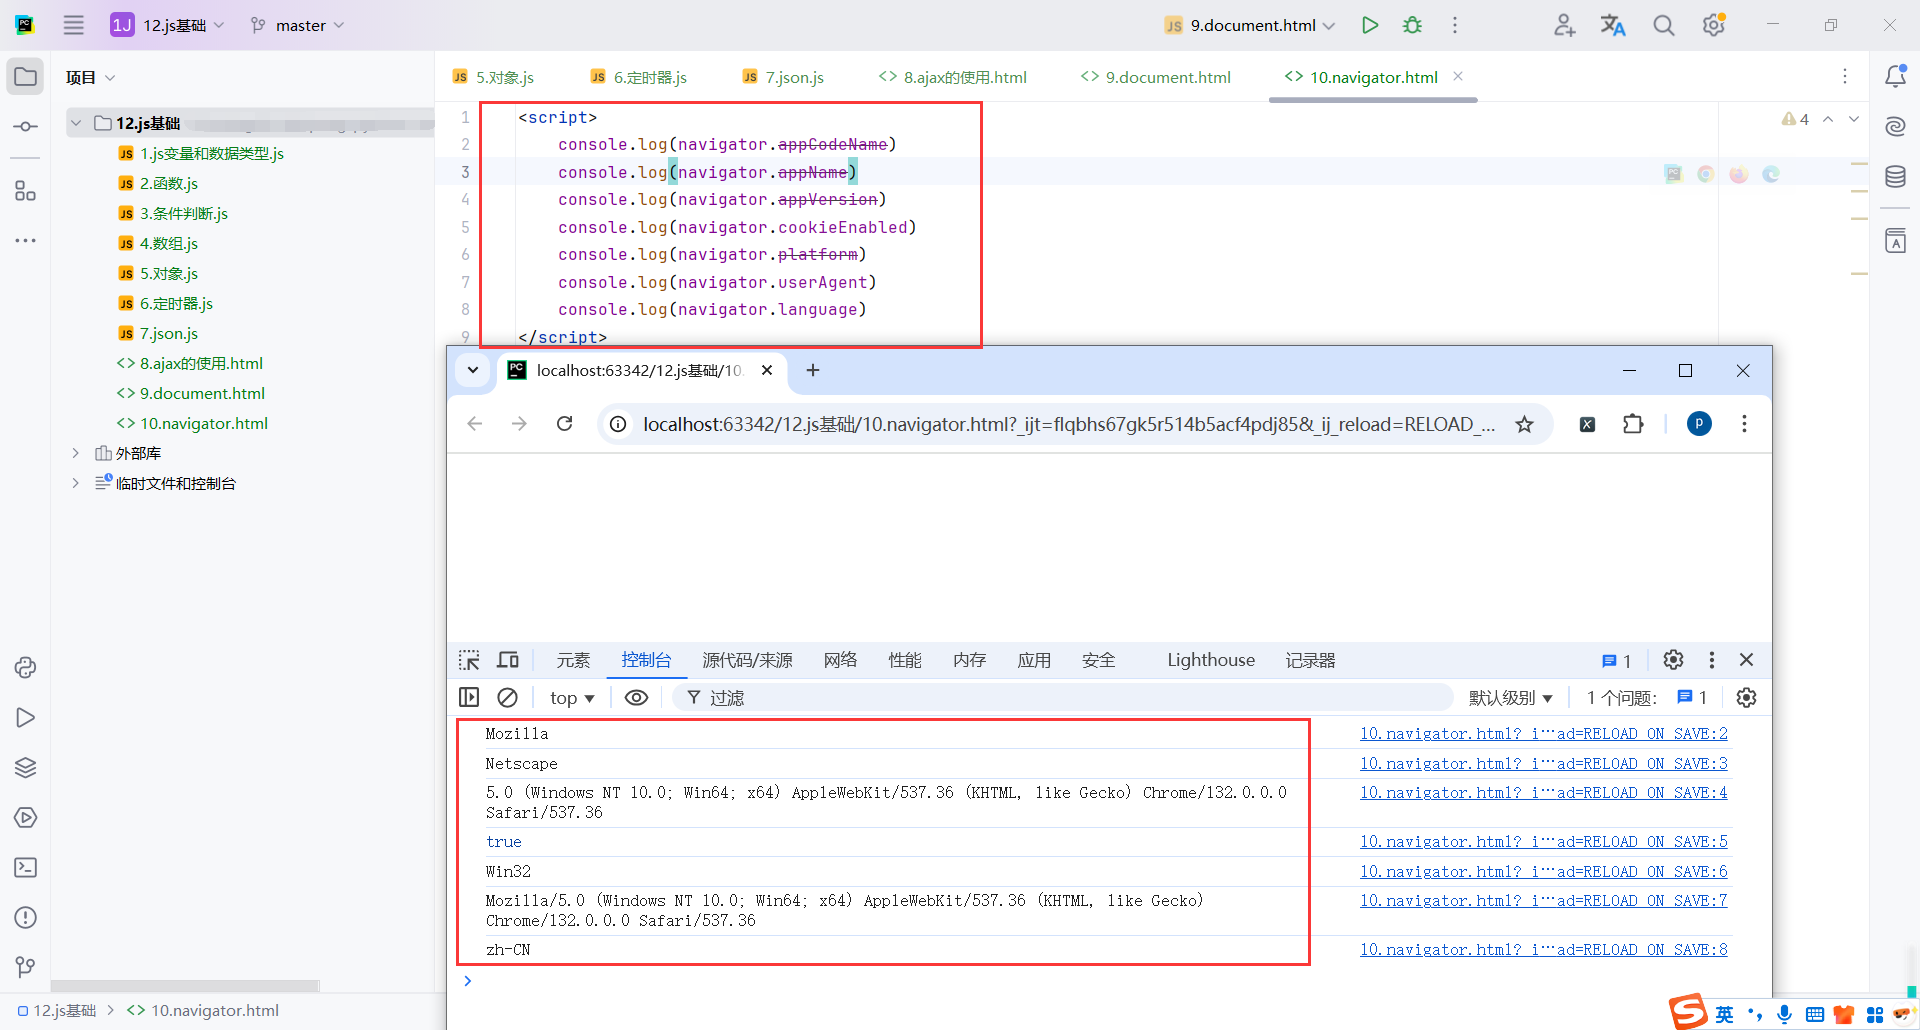This screenshot has height=1030, width=1920.
Task: Open the 元素 DevTools tab
Action: [x=573, y=660]
